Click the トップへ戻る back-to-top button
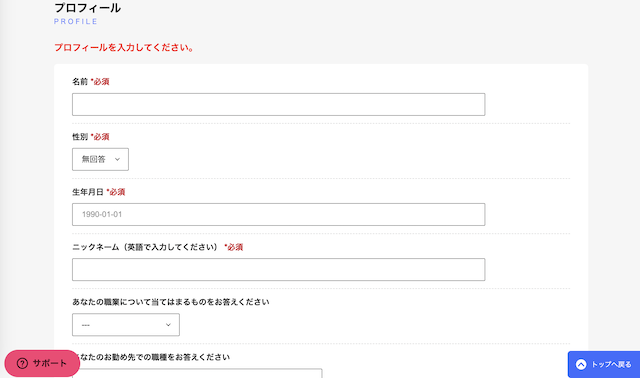The width and height of the screenshot is (640, 378). coord(604,364)
